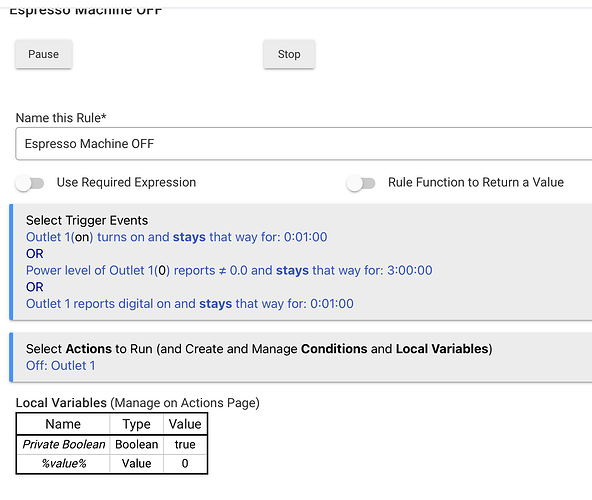Open Power level of Outlet 1 trigger

tap(229, 270)
